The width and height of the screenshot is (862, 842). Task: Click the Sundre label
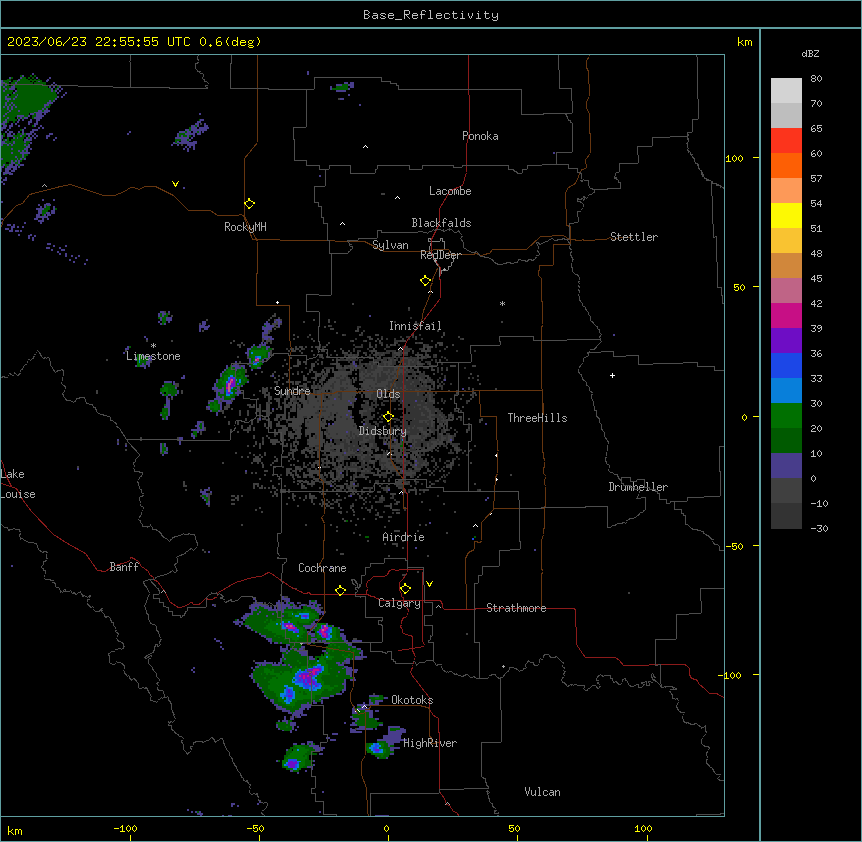(292, 391)
